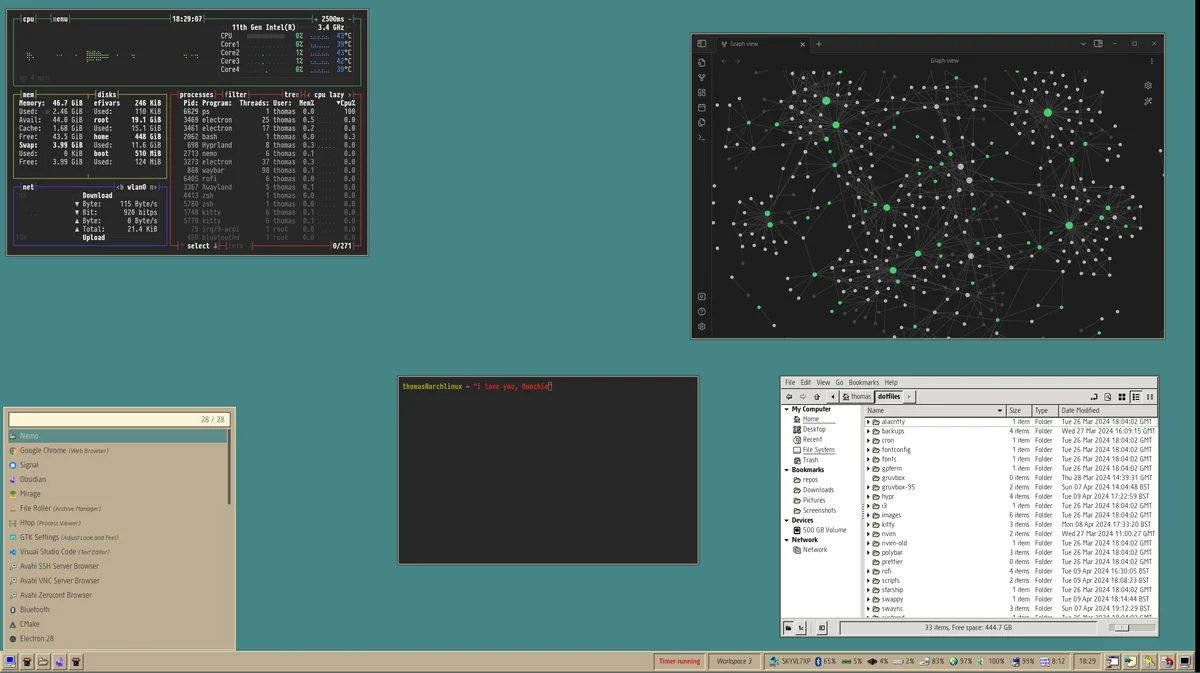Click the Home icon in the file manager toolbar
Screen dimensions: 1200x673
click(846, 396)
